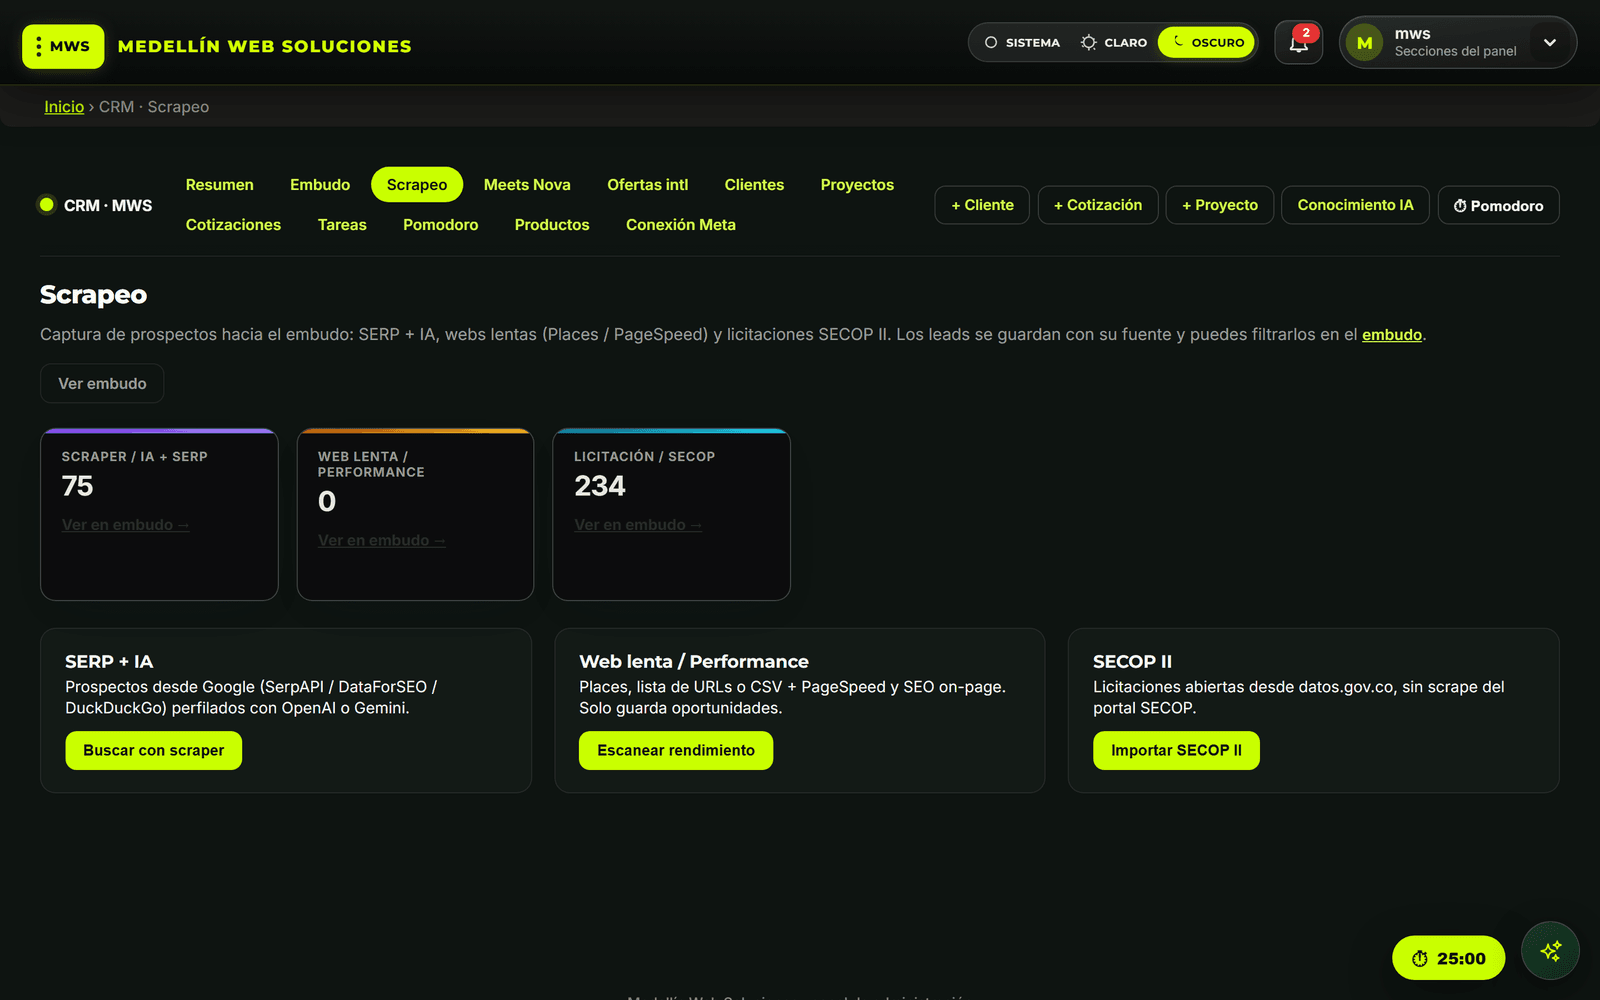Click the SECOP II card heading
Screen dimensions: 1600x1000
[x=1132, y=661]
